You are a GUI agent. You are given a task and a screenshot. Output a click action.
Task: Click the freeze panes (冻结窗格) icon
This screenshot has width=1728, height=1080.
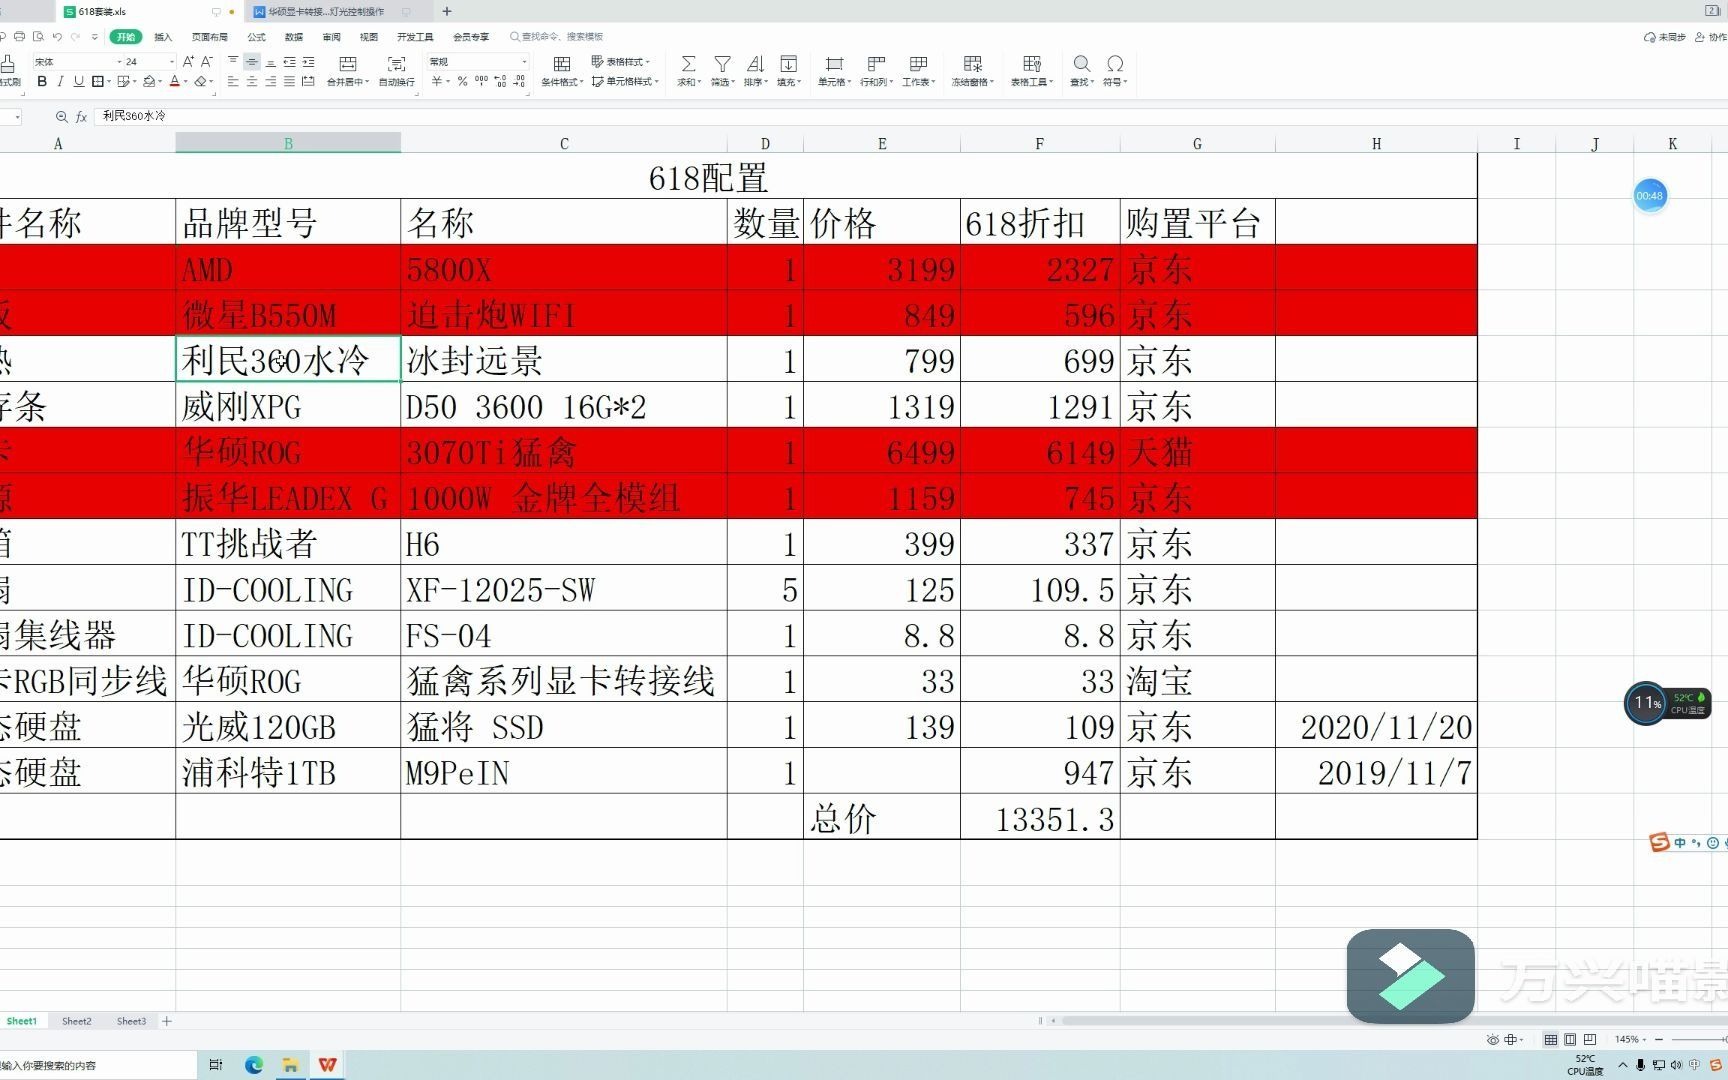[x=972, y=64]
